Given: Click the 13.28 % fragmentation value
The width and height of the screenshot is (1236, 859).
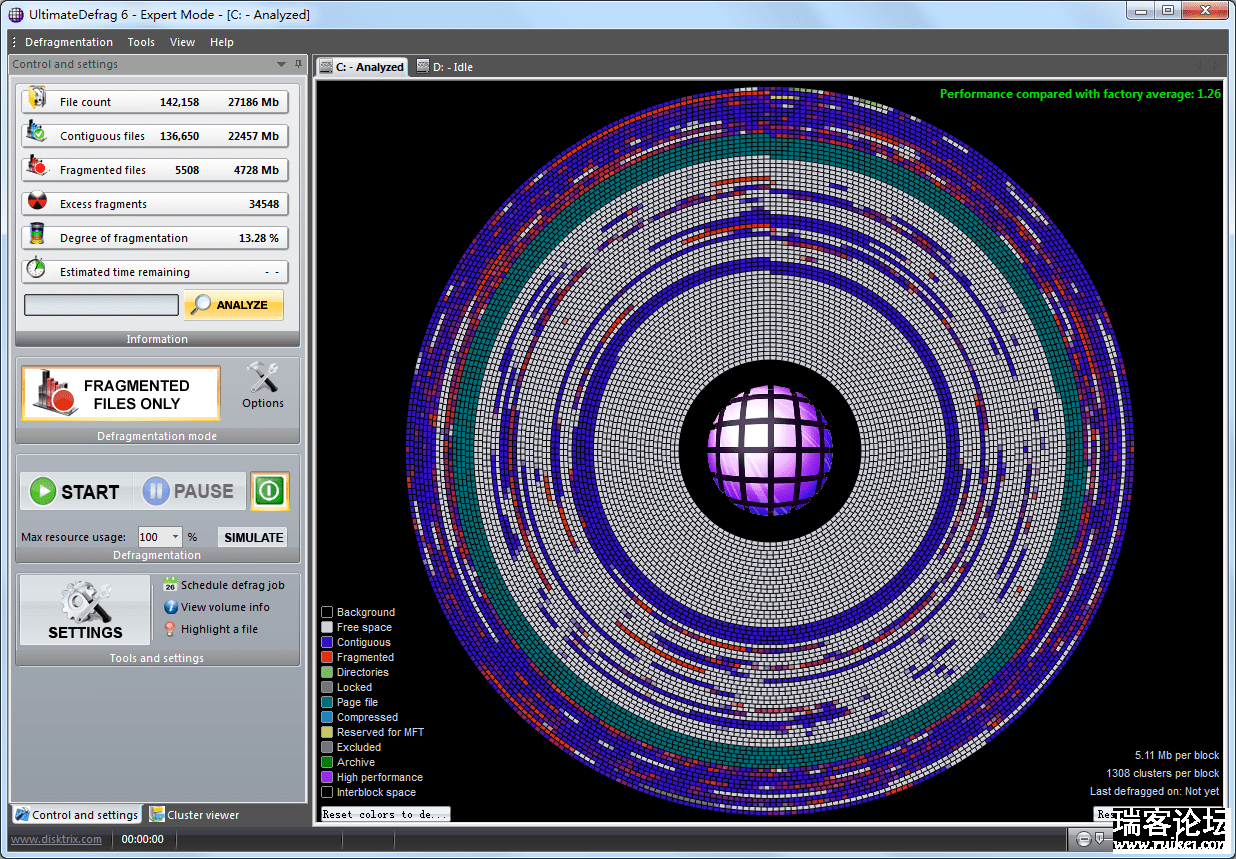Looking at the screenshot, I should (258, 238).
